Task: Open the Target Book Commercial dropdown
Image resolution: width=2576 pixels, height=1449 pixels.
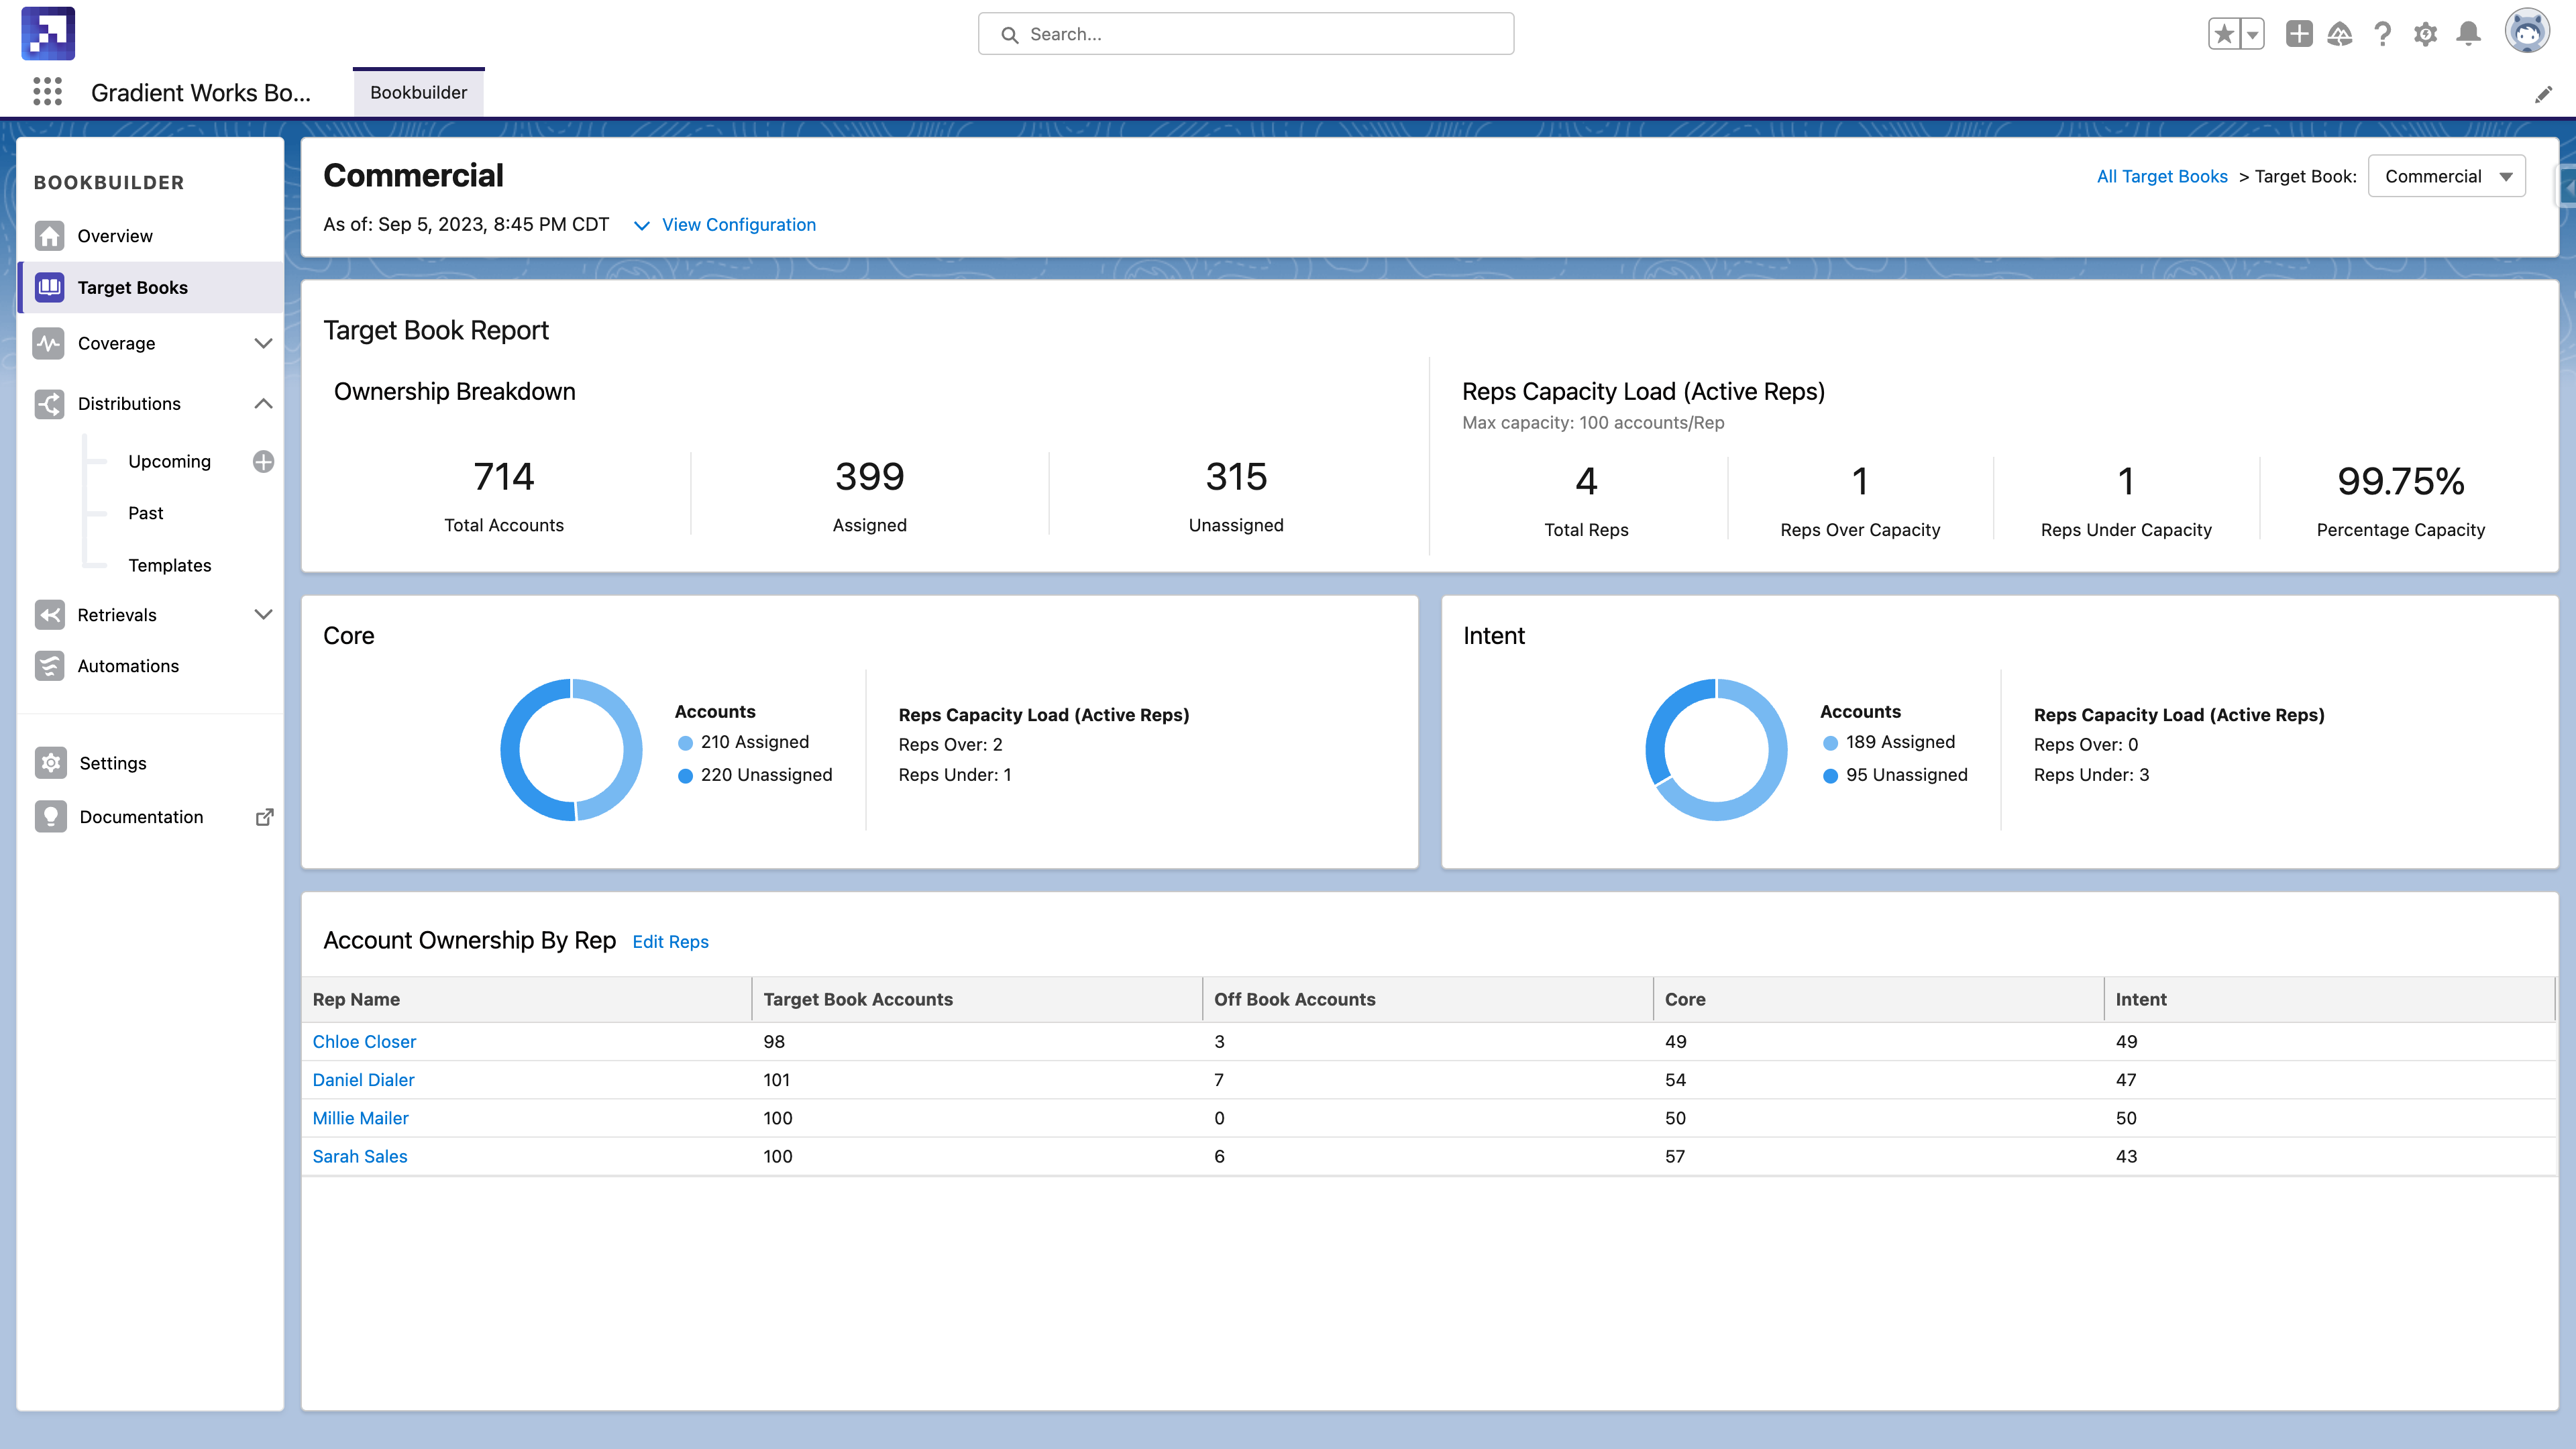Action: [2446, 176]
